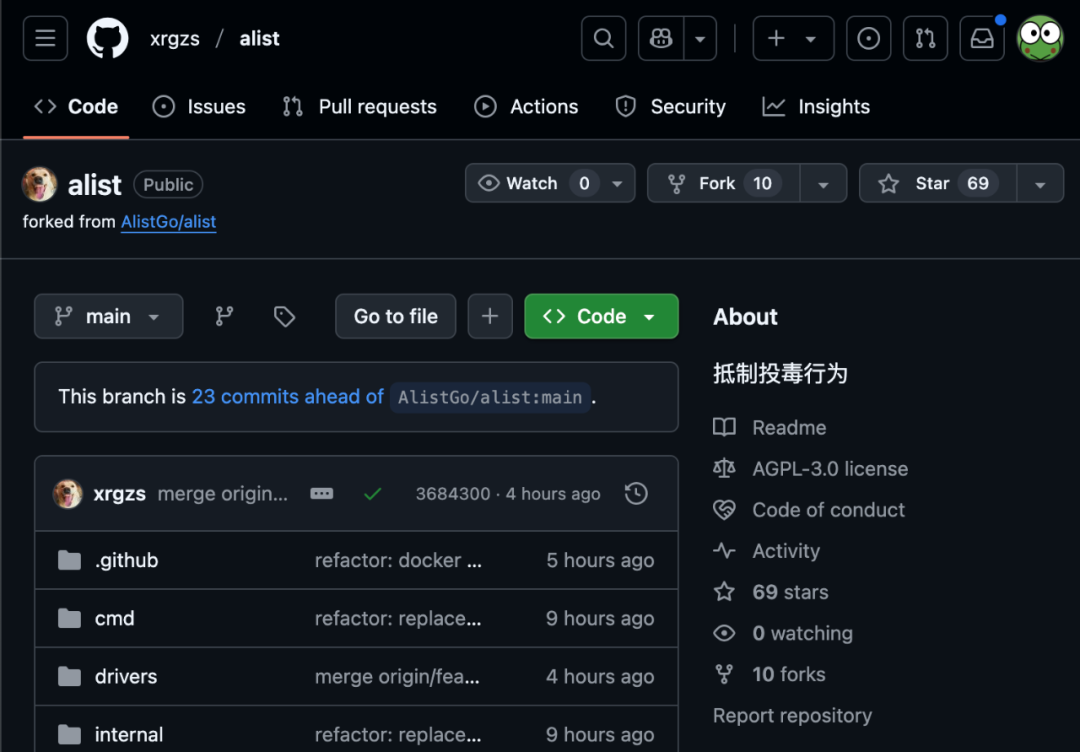This screenshot has height=752, width=1080.
Task: Open the .github folder
Action: click(127, 560)
